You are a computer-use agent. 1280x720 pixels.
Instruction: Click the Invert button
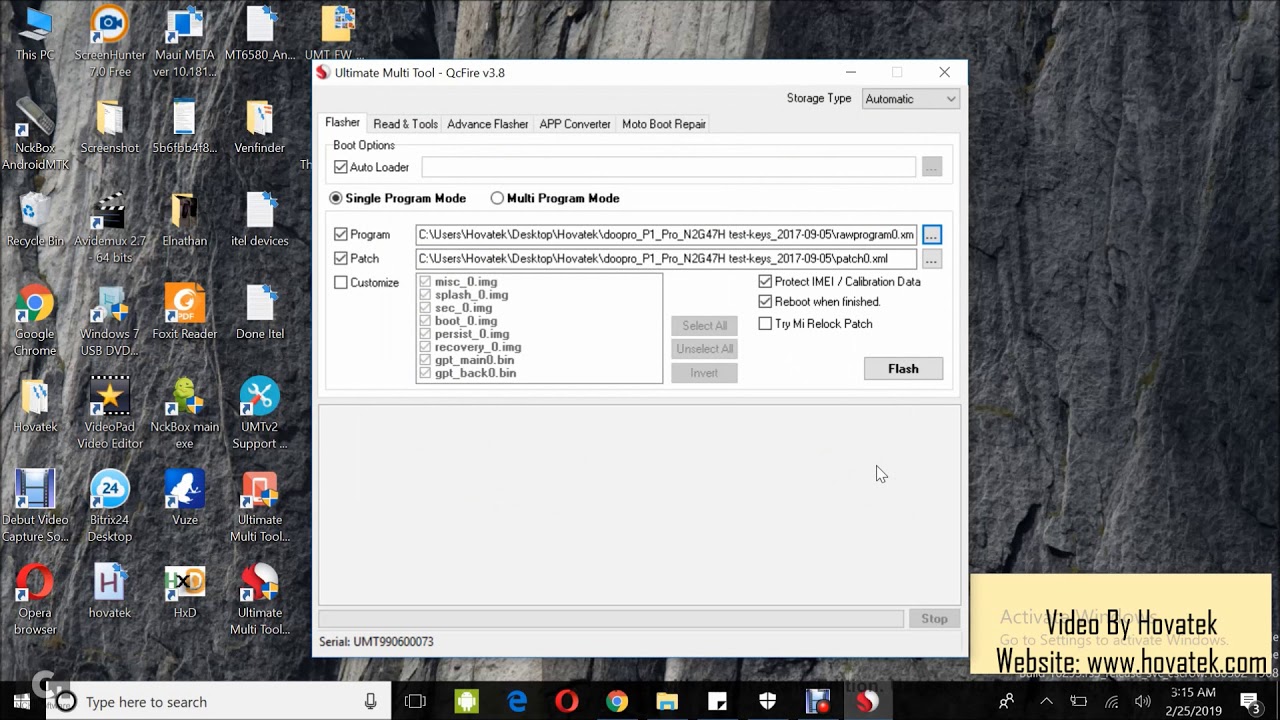click(x=704, y=373)
